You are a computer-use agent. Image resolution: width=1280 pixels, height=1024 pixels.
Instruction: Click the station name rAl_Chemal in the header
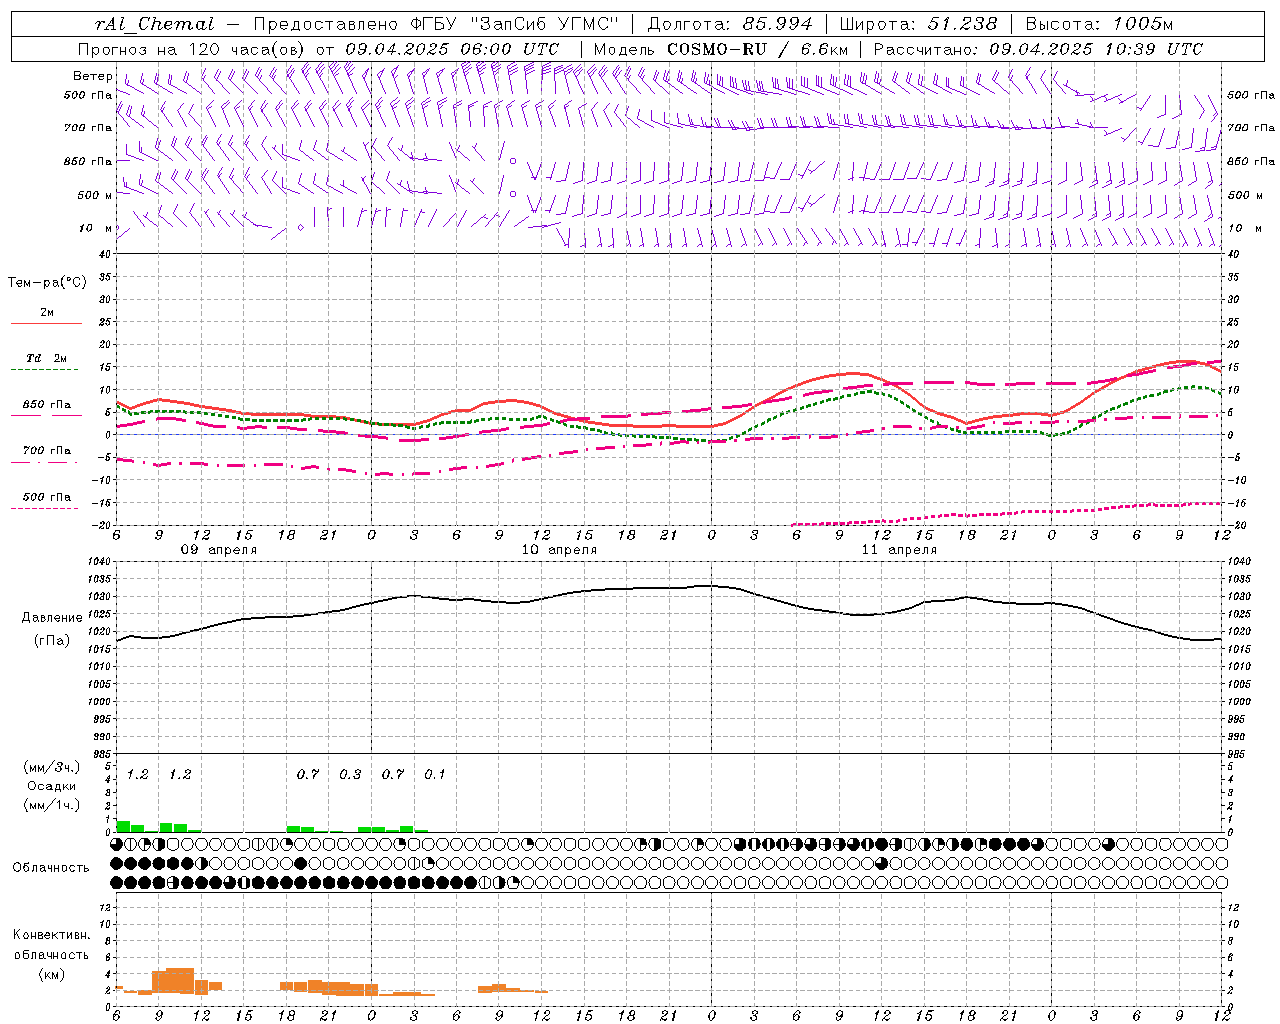[x=154, y=25]
